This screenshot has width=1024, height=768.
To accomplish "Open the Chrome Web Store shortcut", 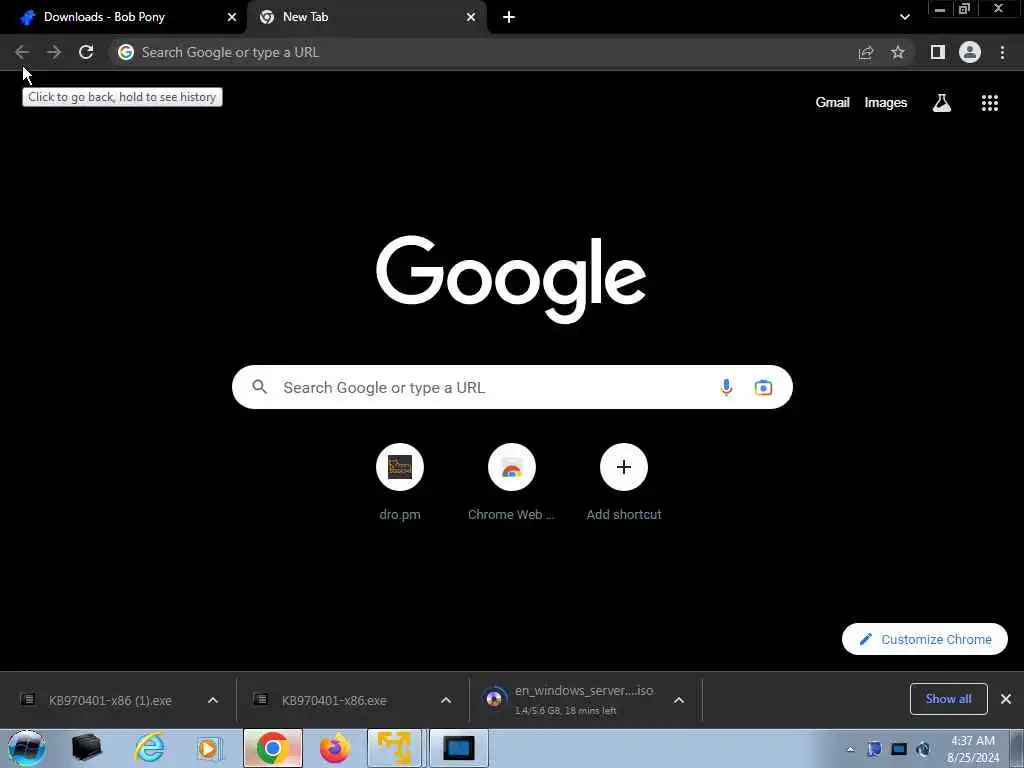I will click(x=511, y=482).
